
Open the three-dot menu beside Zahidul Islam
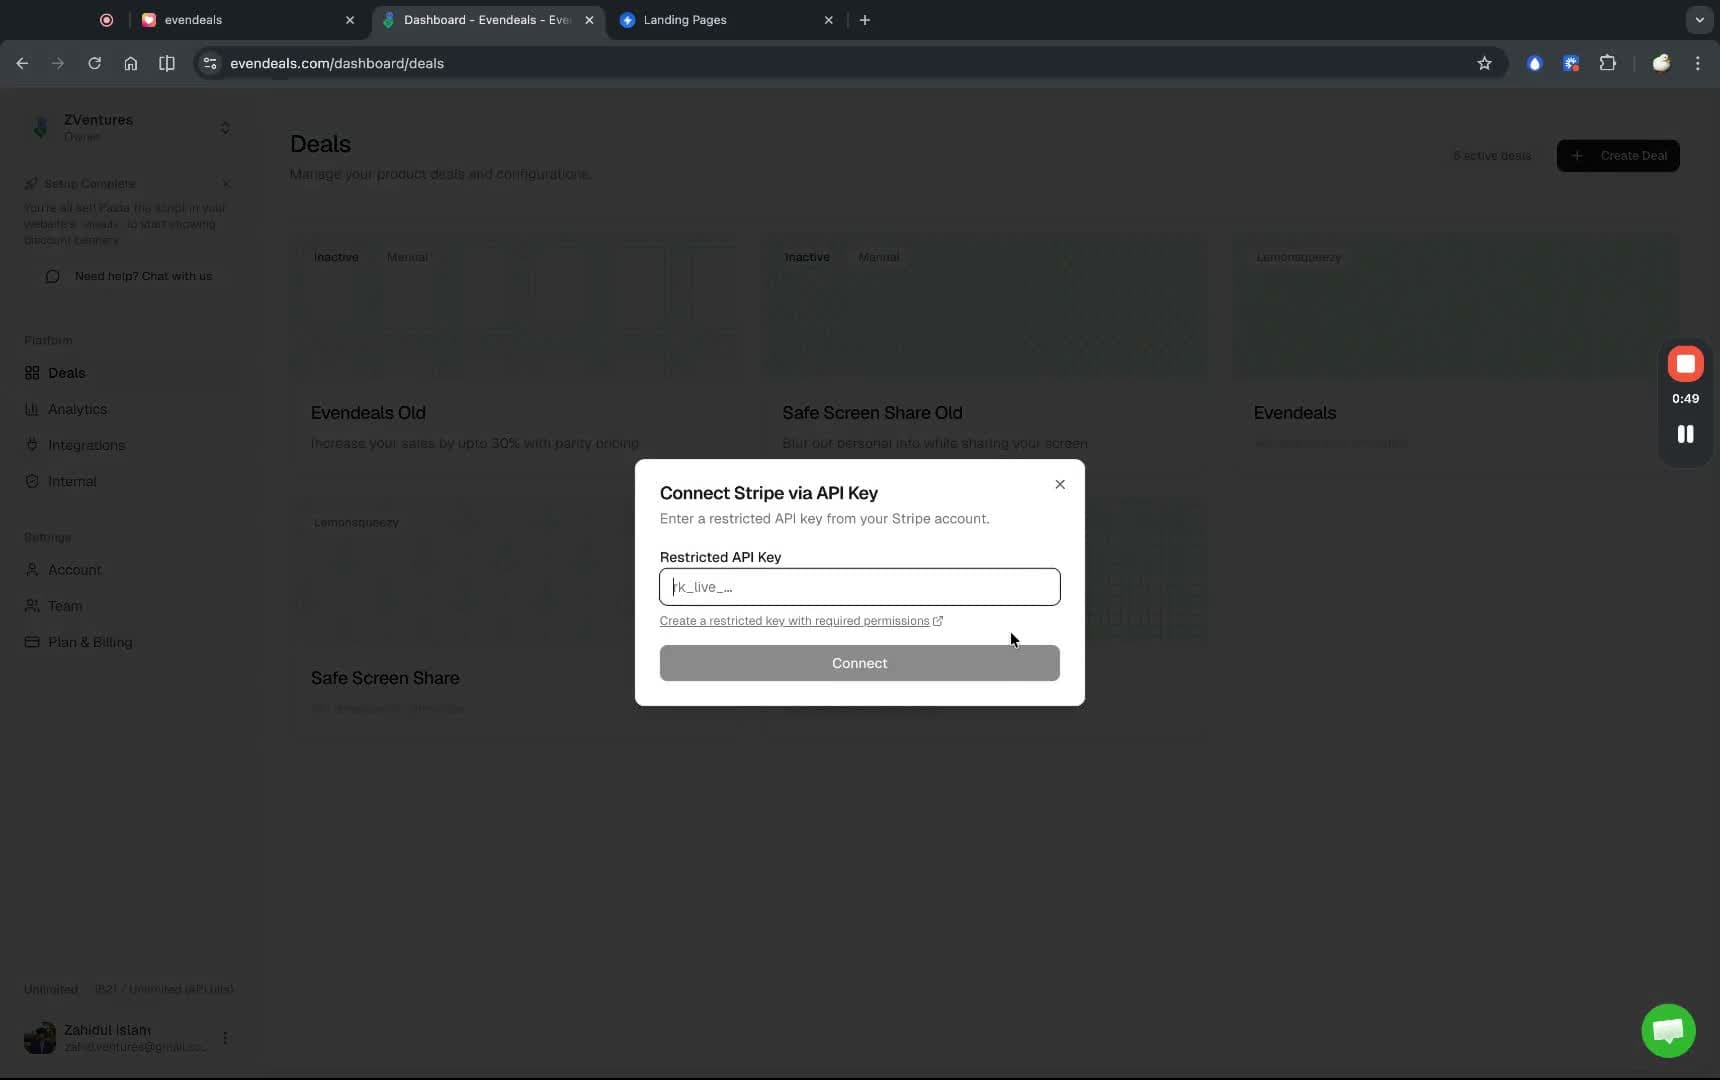point(225,1037)
